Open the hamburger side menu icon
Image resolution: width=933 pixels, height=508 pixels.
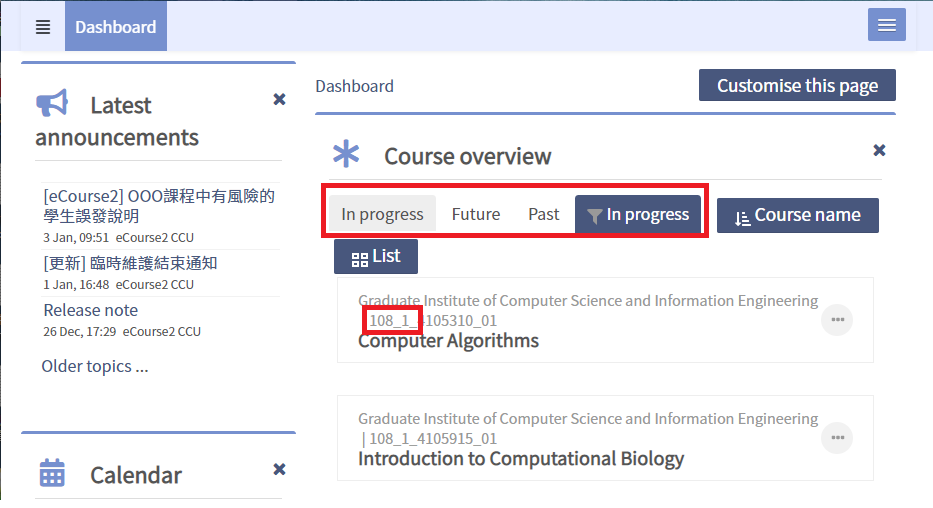tap(43, 27)
